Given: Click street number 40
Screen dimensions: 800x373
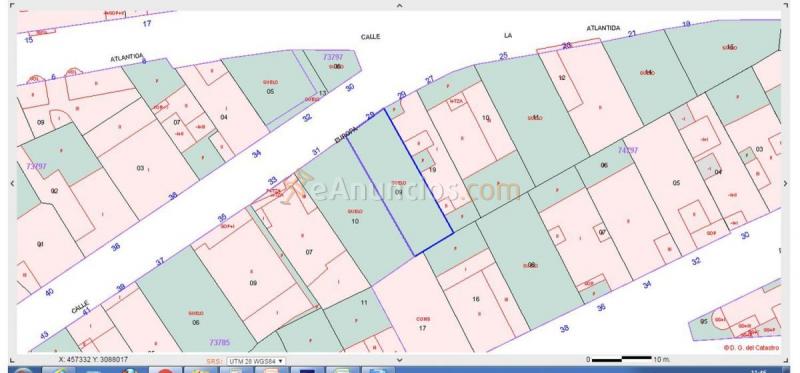Looking at the screenshot, I should click(49, 292).
